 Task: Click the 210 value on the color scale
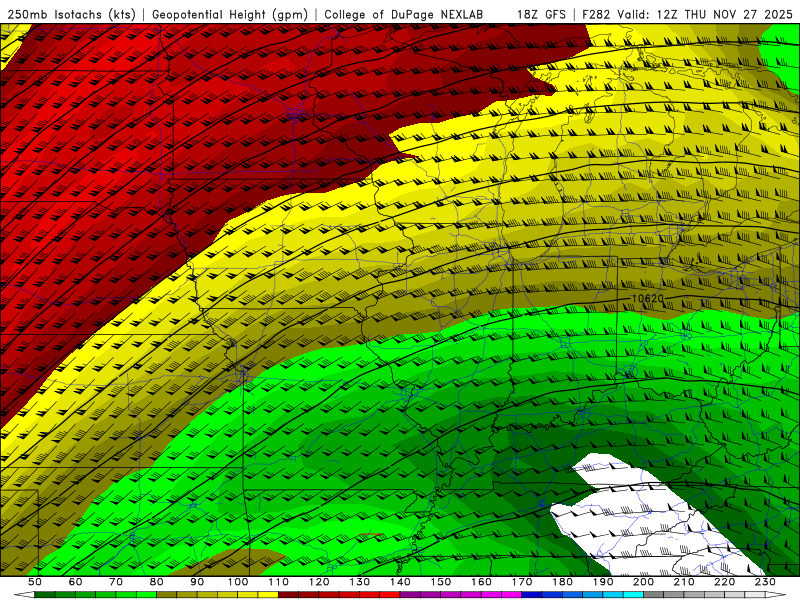point(684,582)
